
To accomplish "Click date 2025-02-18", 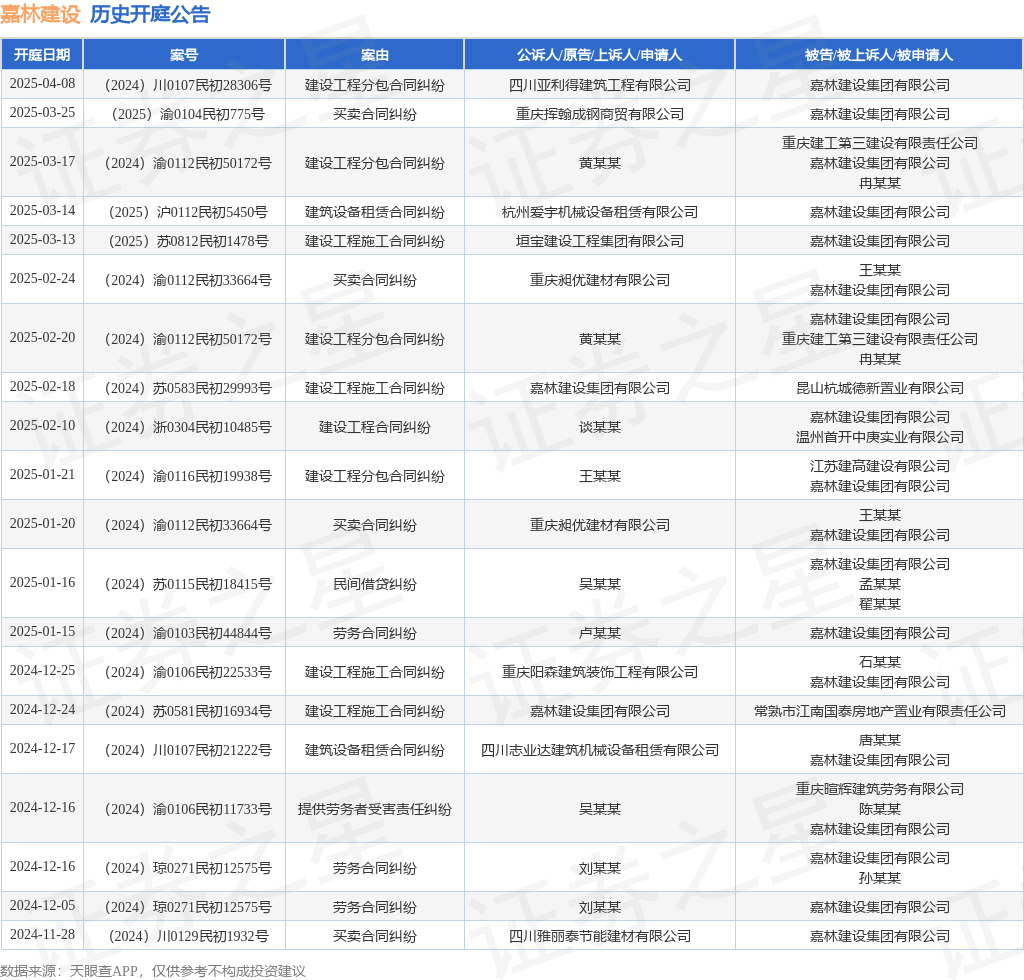I will (x=42, y=387).
